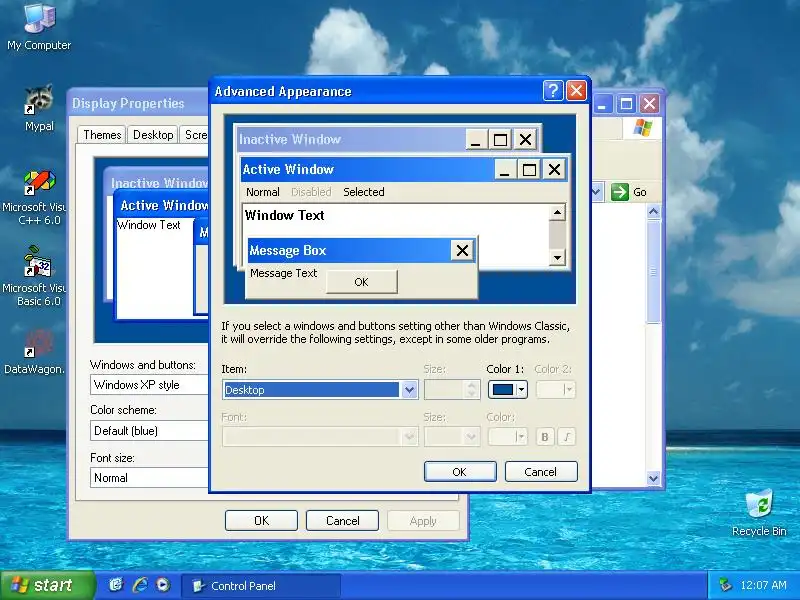The image size is (800, 600).
Task: Click Control Panel scrollbar up arrow
Action: click(x=654, y=211)
